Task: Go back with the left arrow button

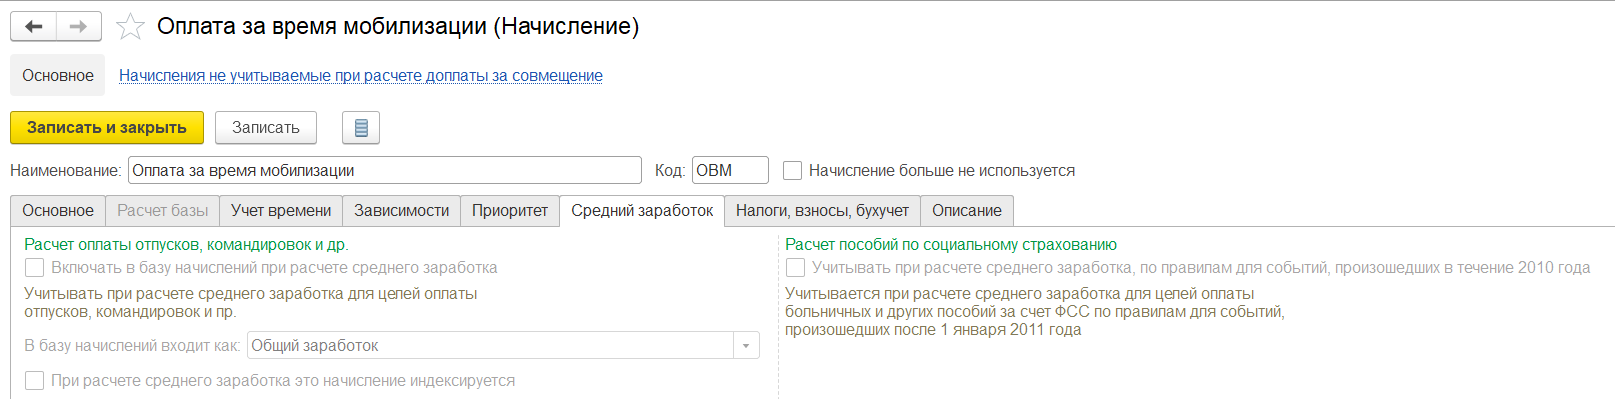Action: (33, 26)
